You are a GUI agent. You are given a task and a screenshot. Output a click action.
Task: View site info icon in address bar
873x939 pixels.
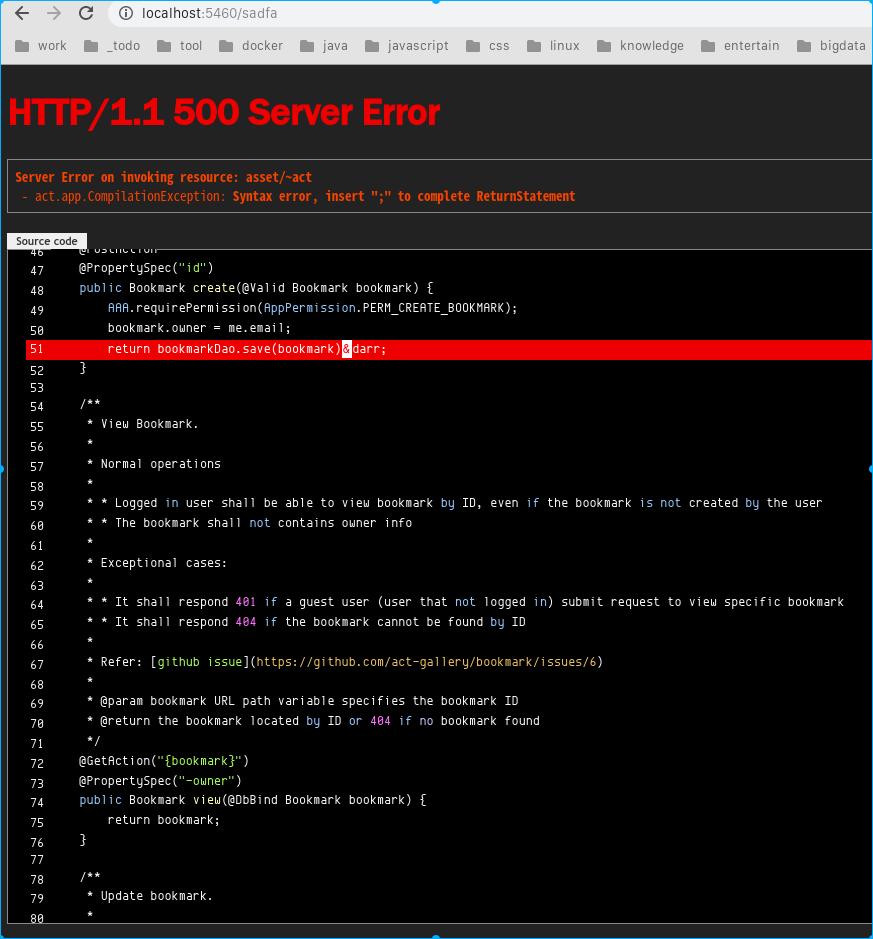(x=126, y=13)
